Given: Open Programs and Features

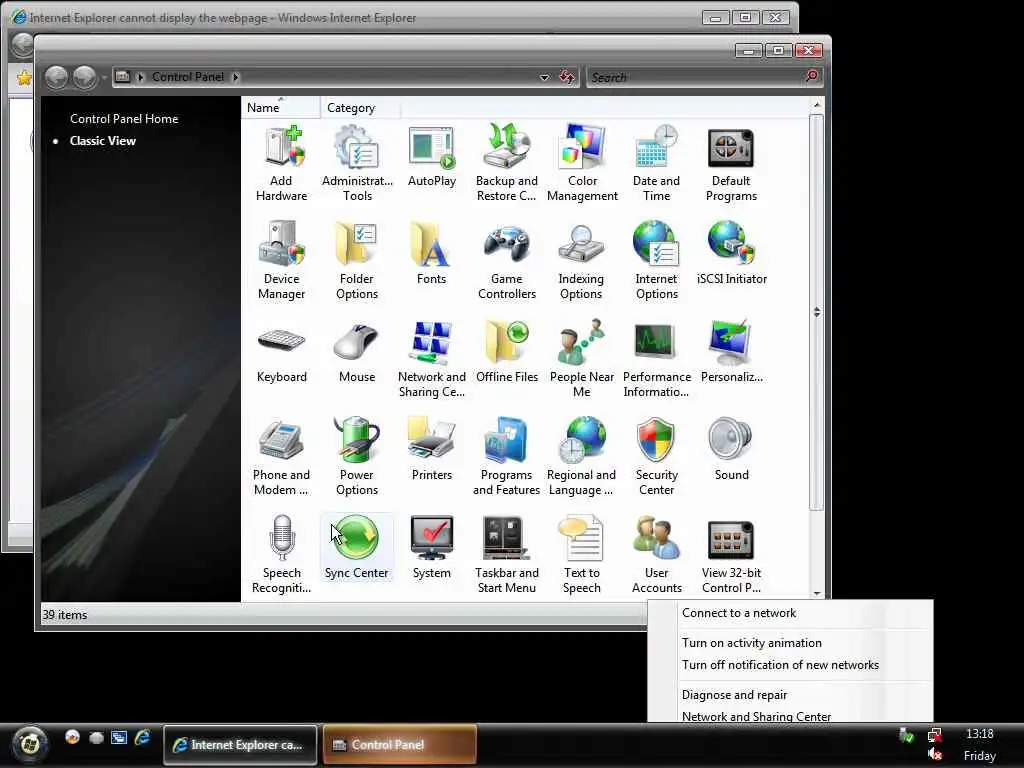Looking at the screenshot, I should pyautogui.click(x=507, y=457).
